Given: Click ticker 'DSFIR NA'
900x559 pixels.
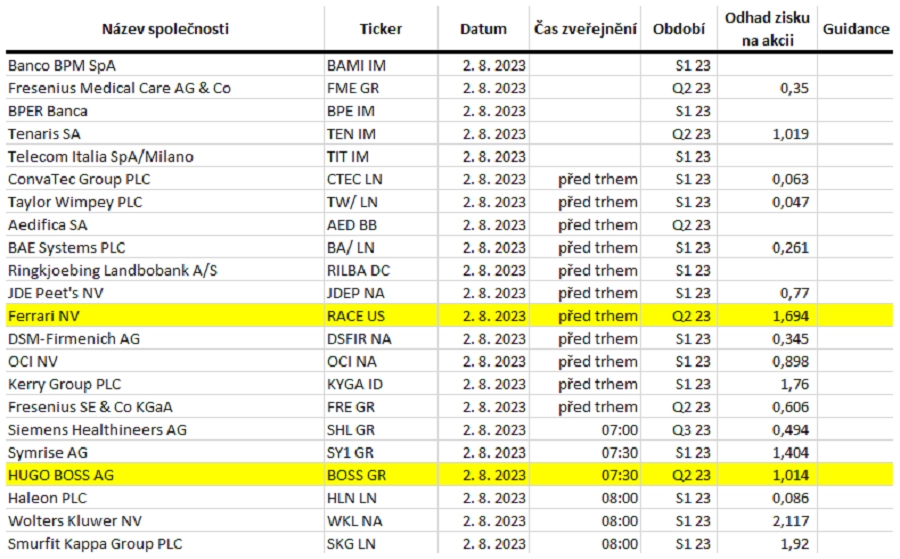Looking at the screenshot, I should pyautogui.click(x=359, y=339).
